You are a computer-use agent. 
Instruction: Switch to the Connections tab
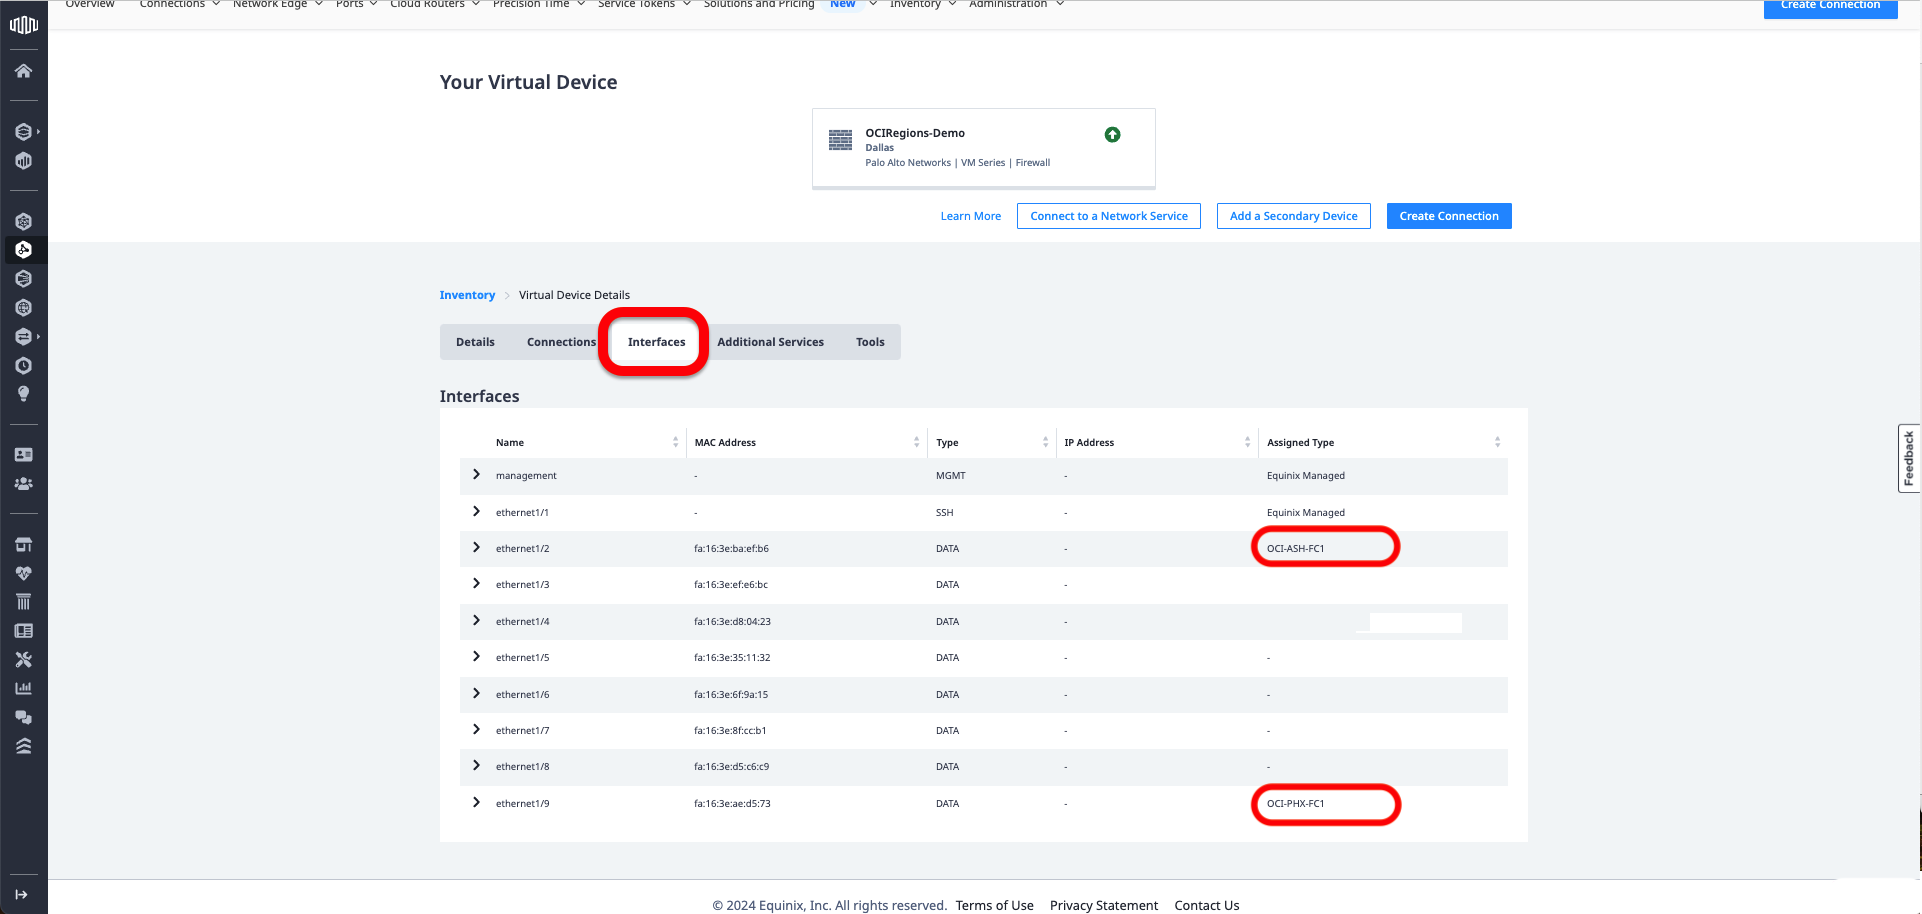[x=561, y=342]
